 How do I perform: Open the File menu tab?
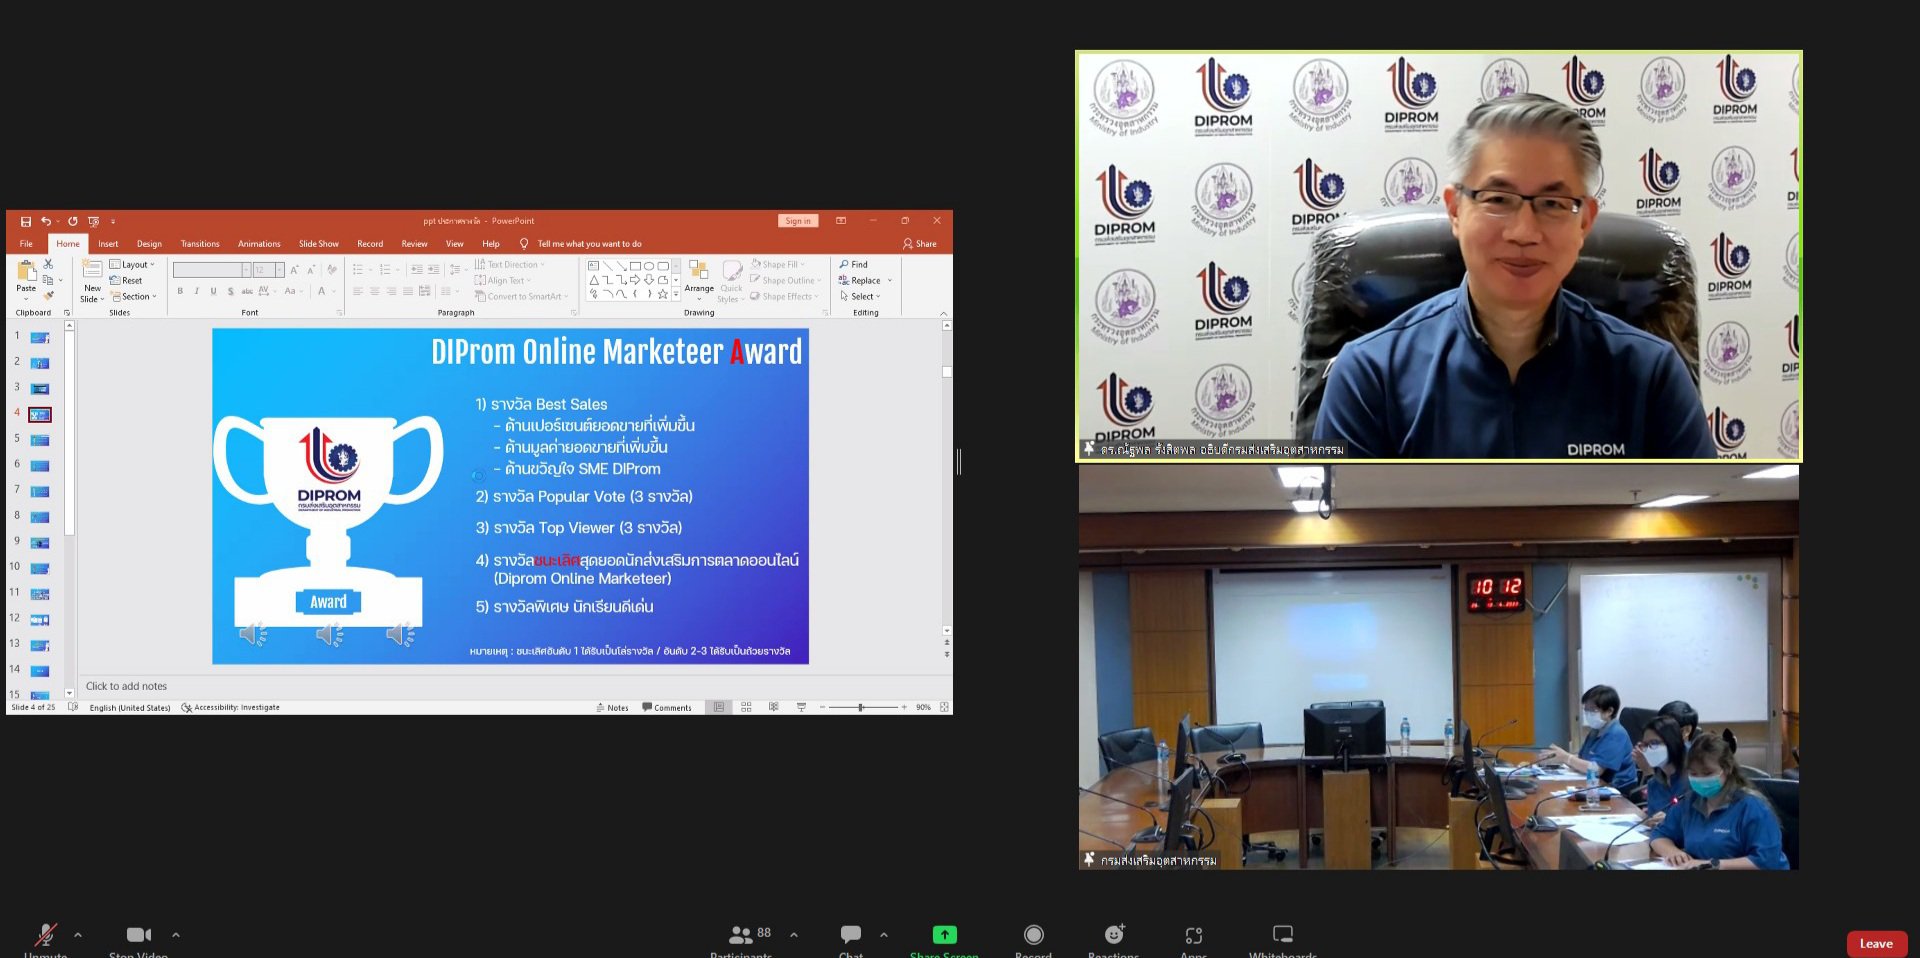(26, 244)
